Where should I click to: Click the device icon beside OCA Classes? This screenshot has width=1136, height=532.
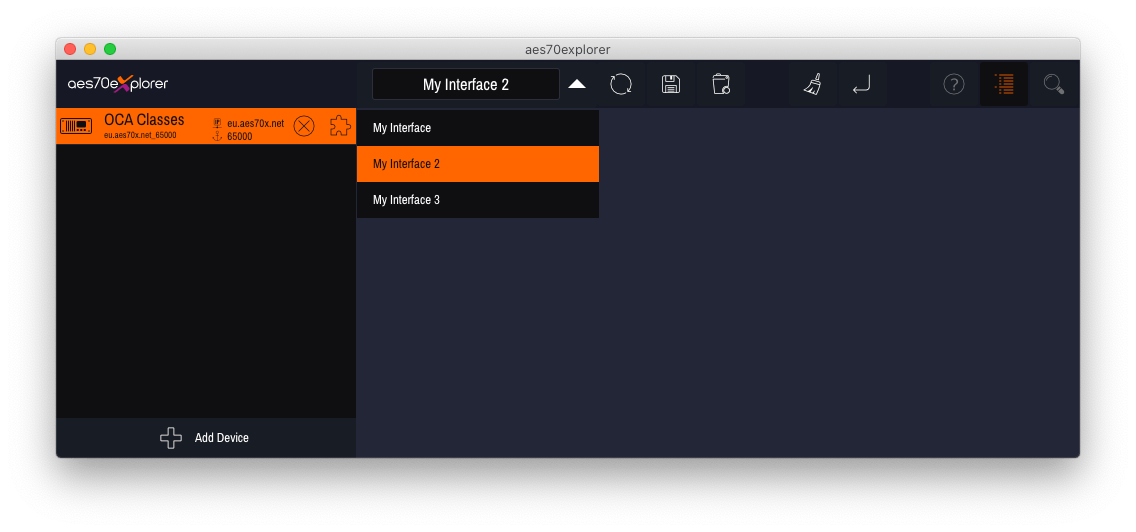coord(76,126)
